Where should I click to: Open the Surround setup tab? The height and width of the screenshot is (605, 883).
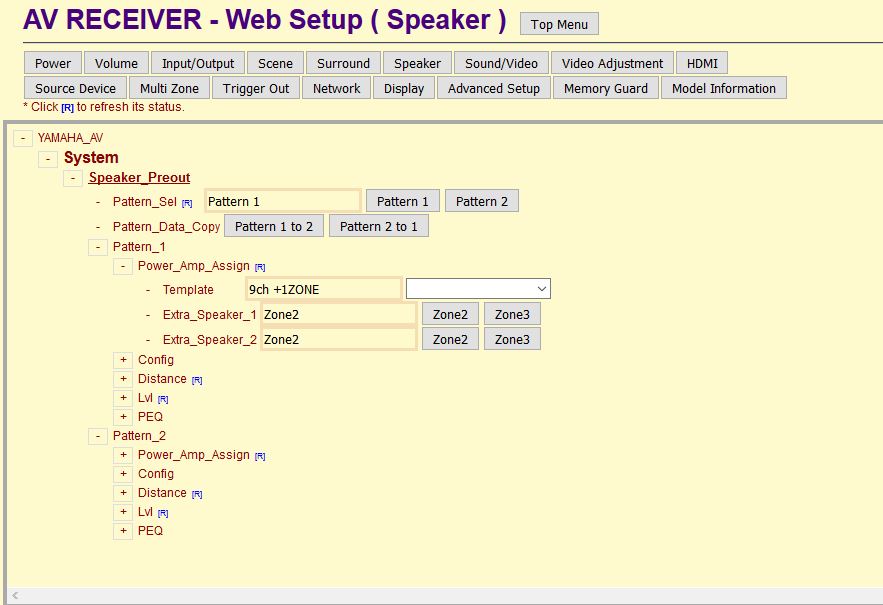click(x=343, y=63)
